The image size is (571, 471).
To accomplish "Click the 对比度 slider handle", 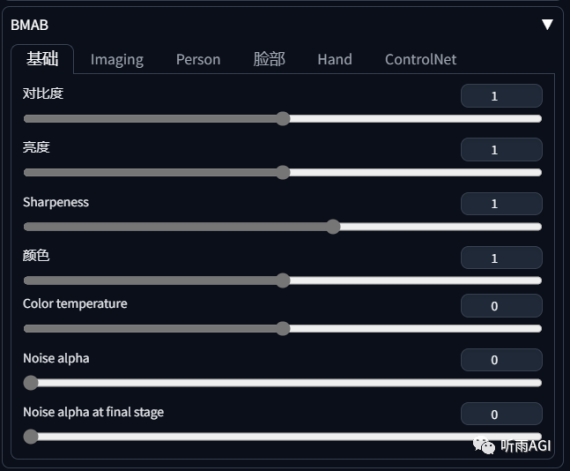I will (283, 119).
